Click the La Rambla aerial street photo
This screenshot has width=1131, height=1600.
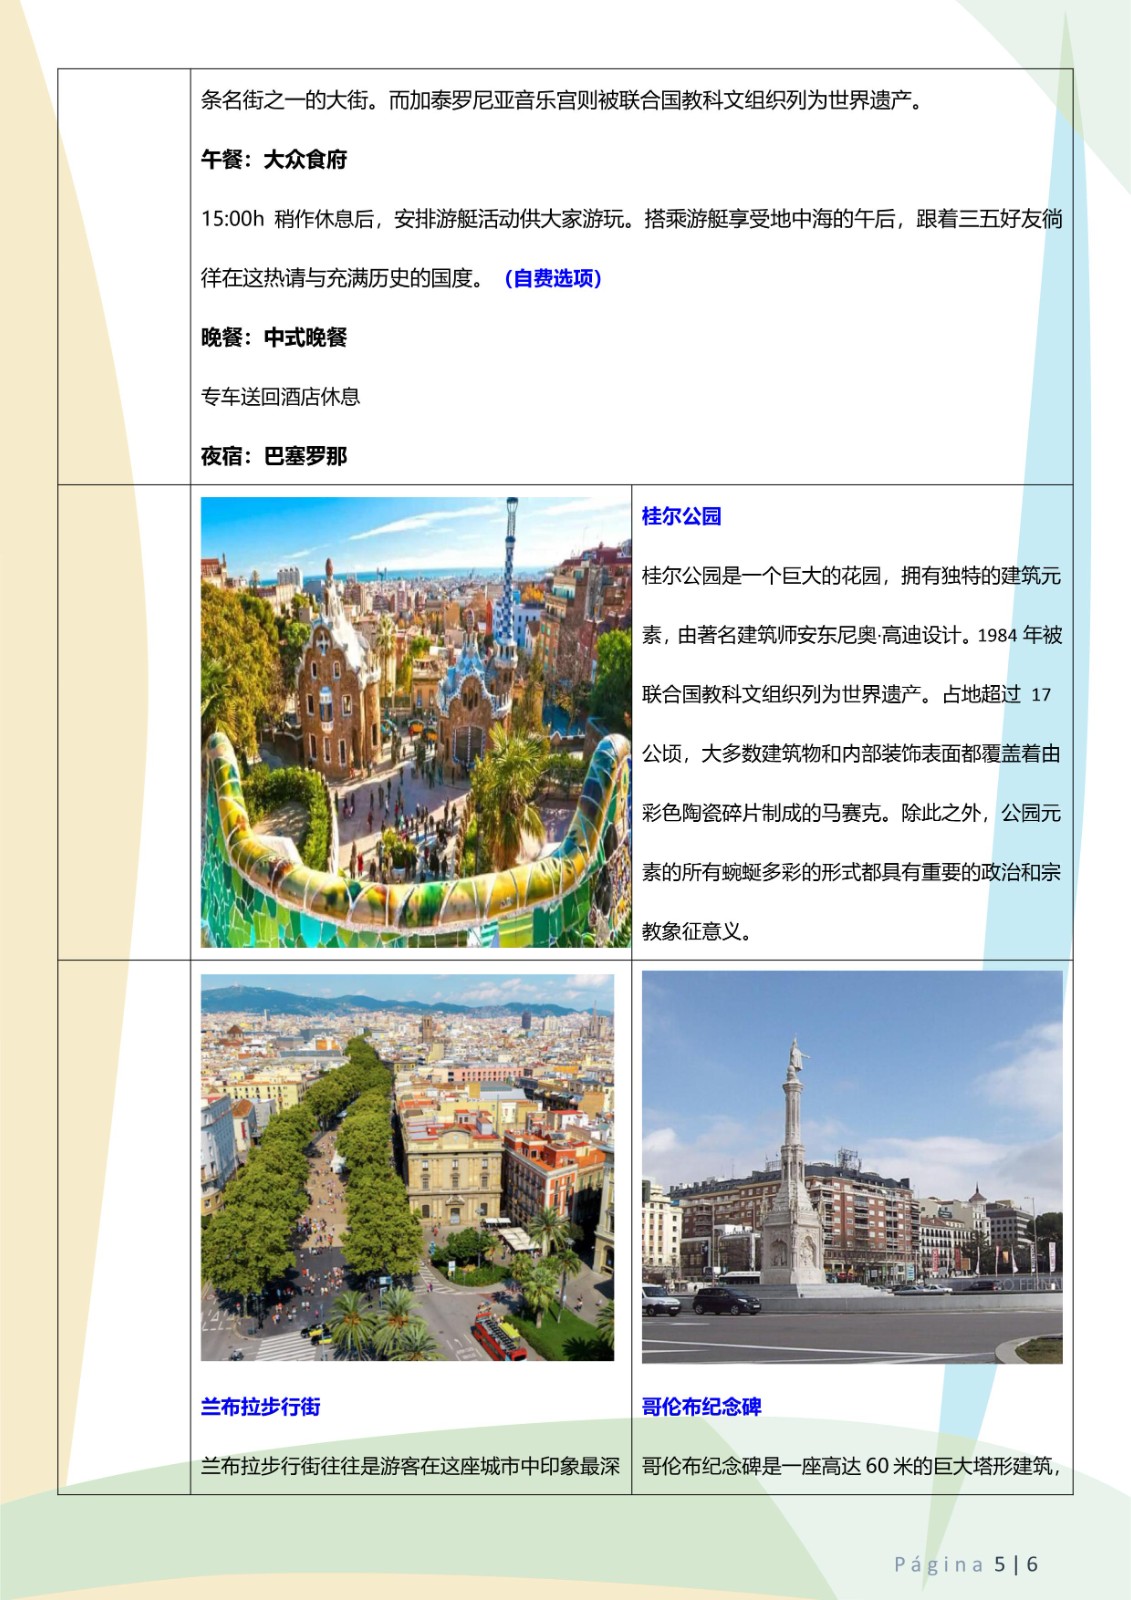408,1167
